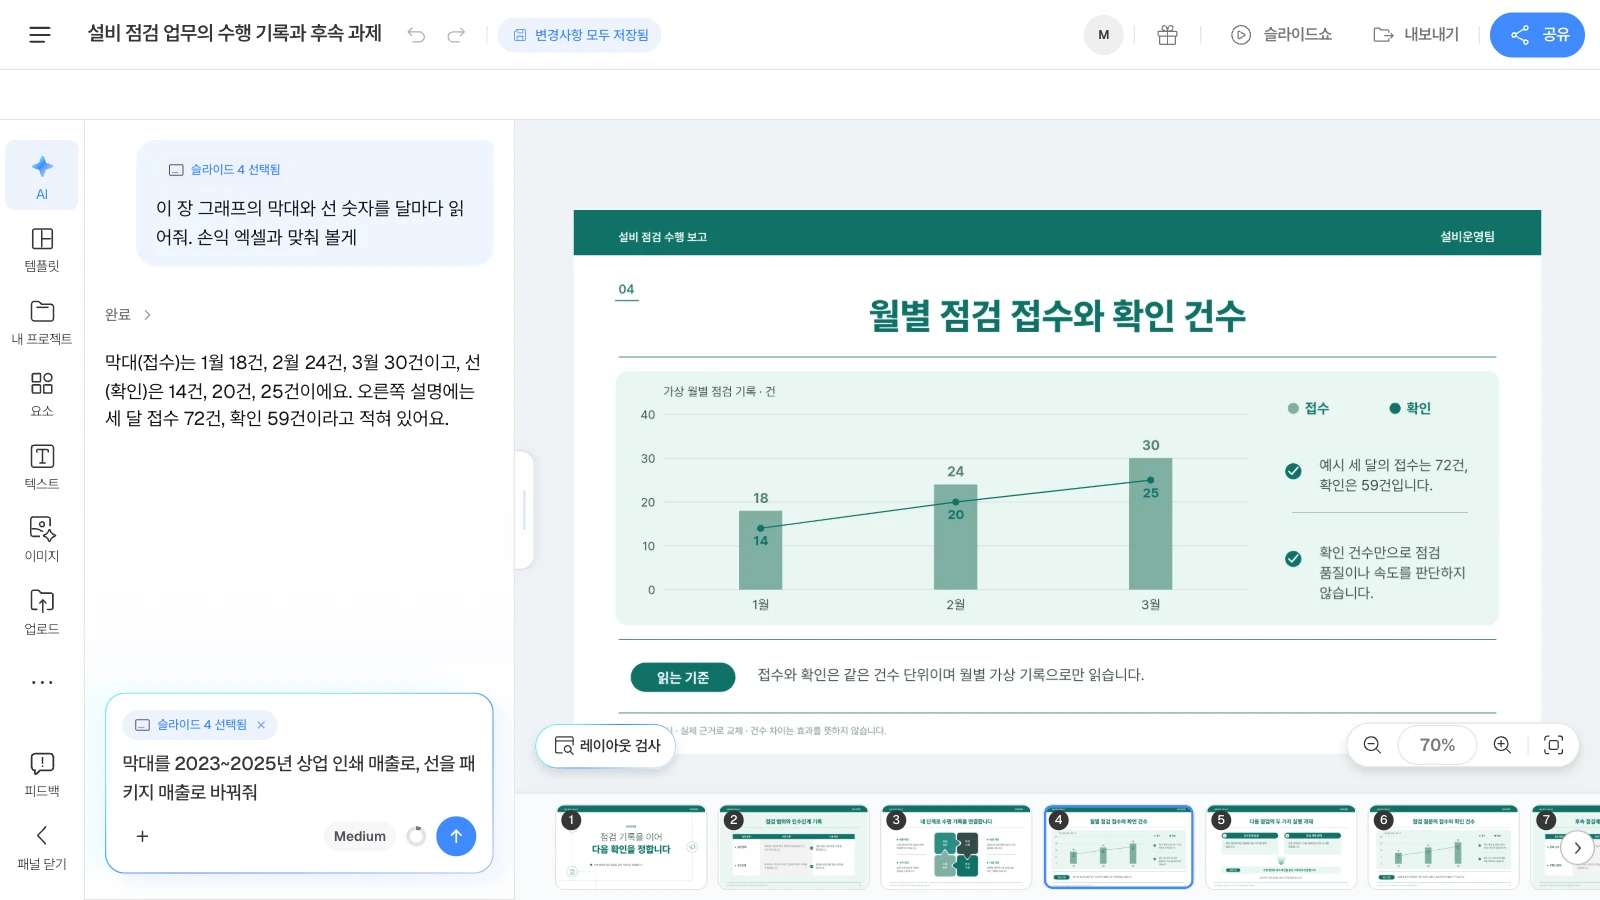Send the AI prompt

tap(456, 836)
